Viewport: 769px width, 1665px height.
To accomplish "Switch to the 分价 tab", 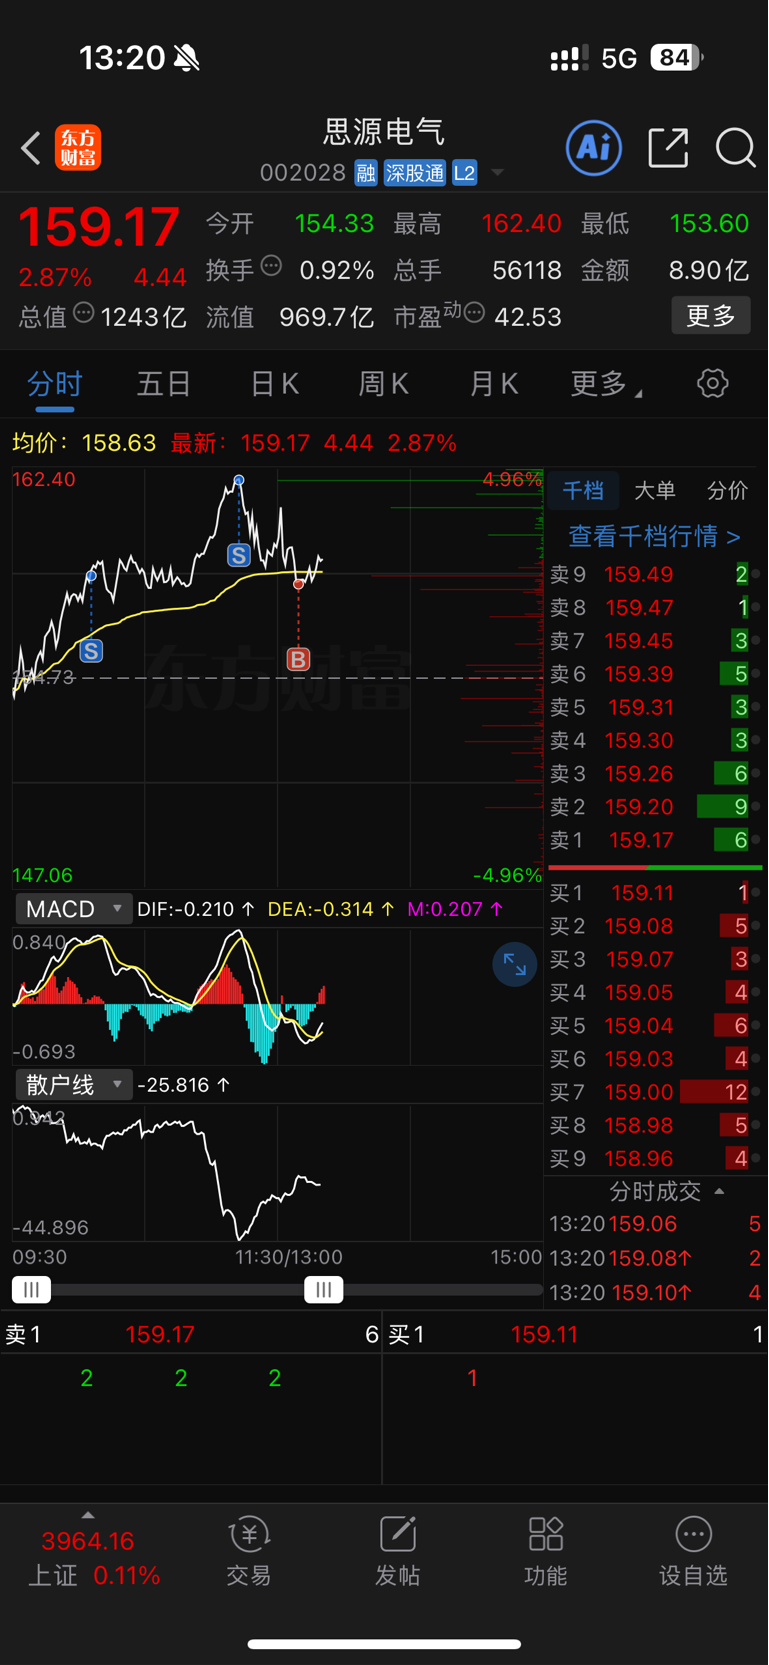I will tap(727, 491).
